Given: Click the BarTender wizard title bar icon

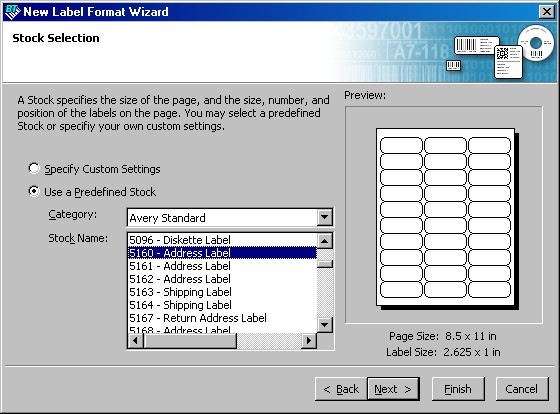Looking at the screenshot, I should pos(12,12).
